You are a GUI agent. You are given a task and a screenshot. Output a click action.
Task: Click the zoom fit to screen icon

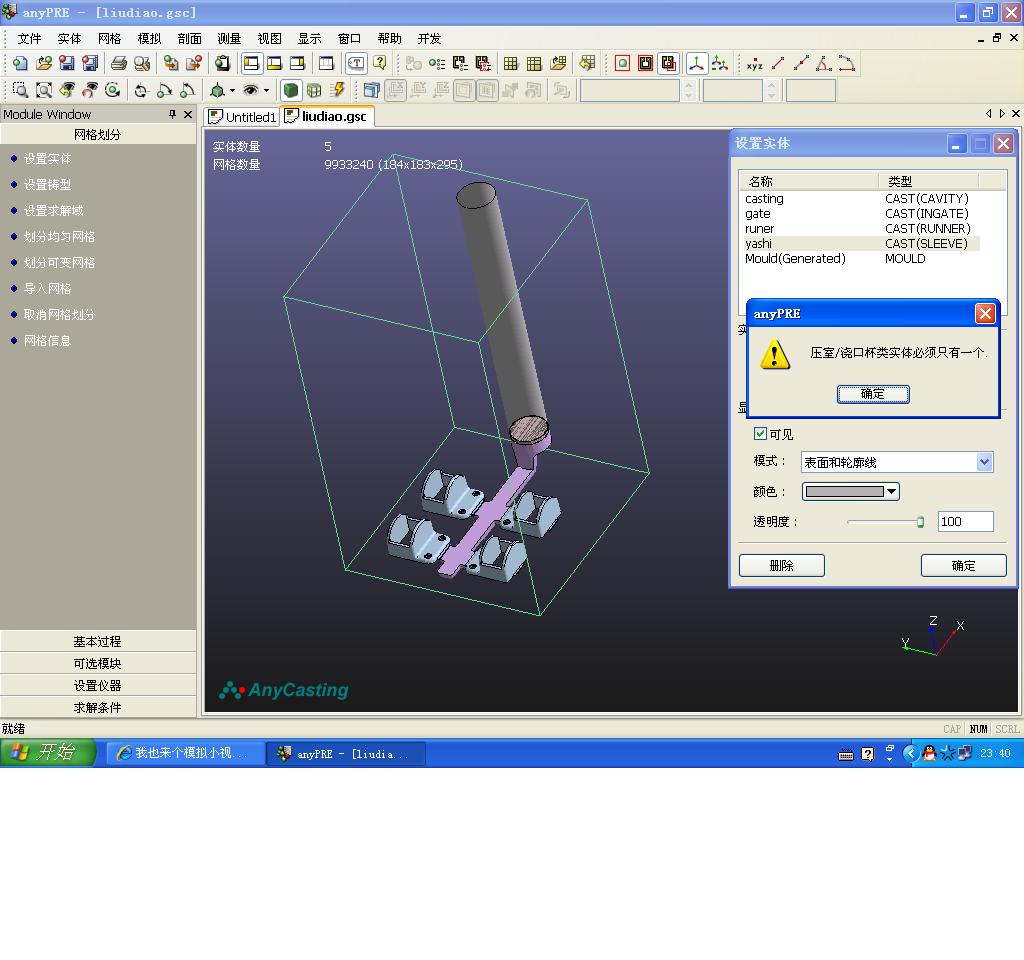coord(44,90)
